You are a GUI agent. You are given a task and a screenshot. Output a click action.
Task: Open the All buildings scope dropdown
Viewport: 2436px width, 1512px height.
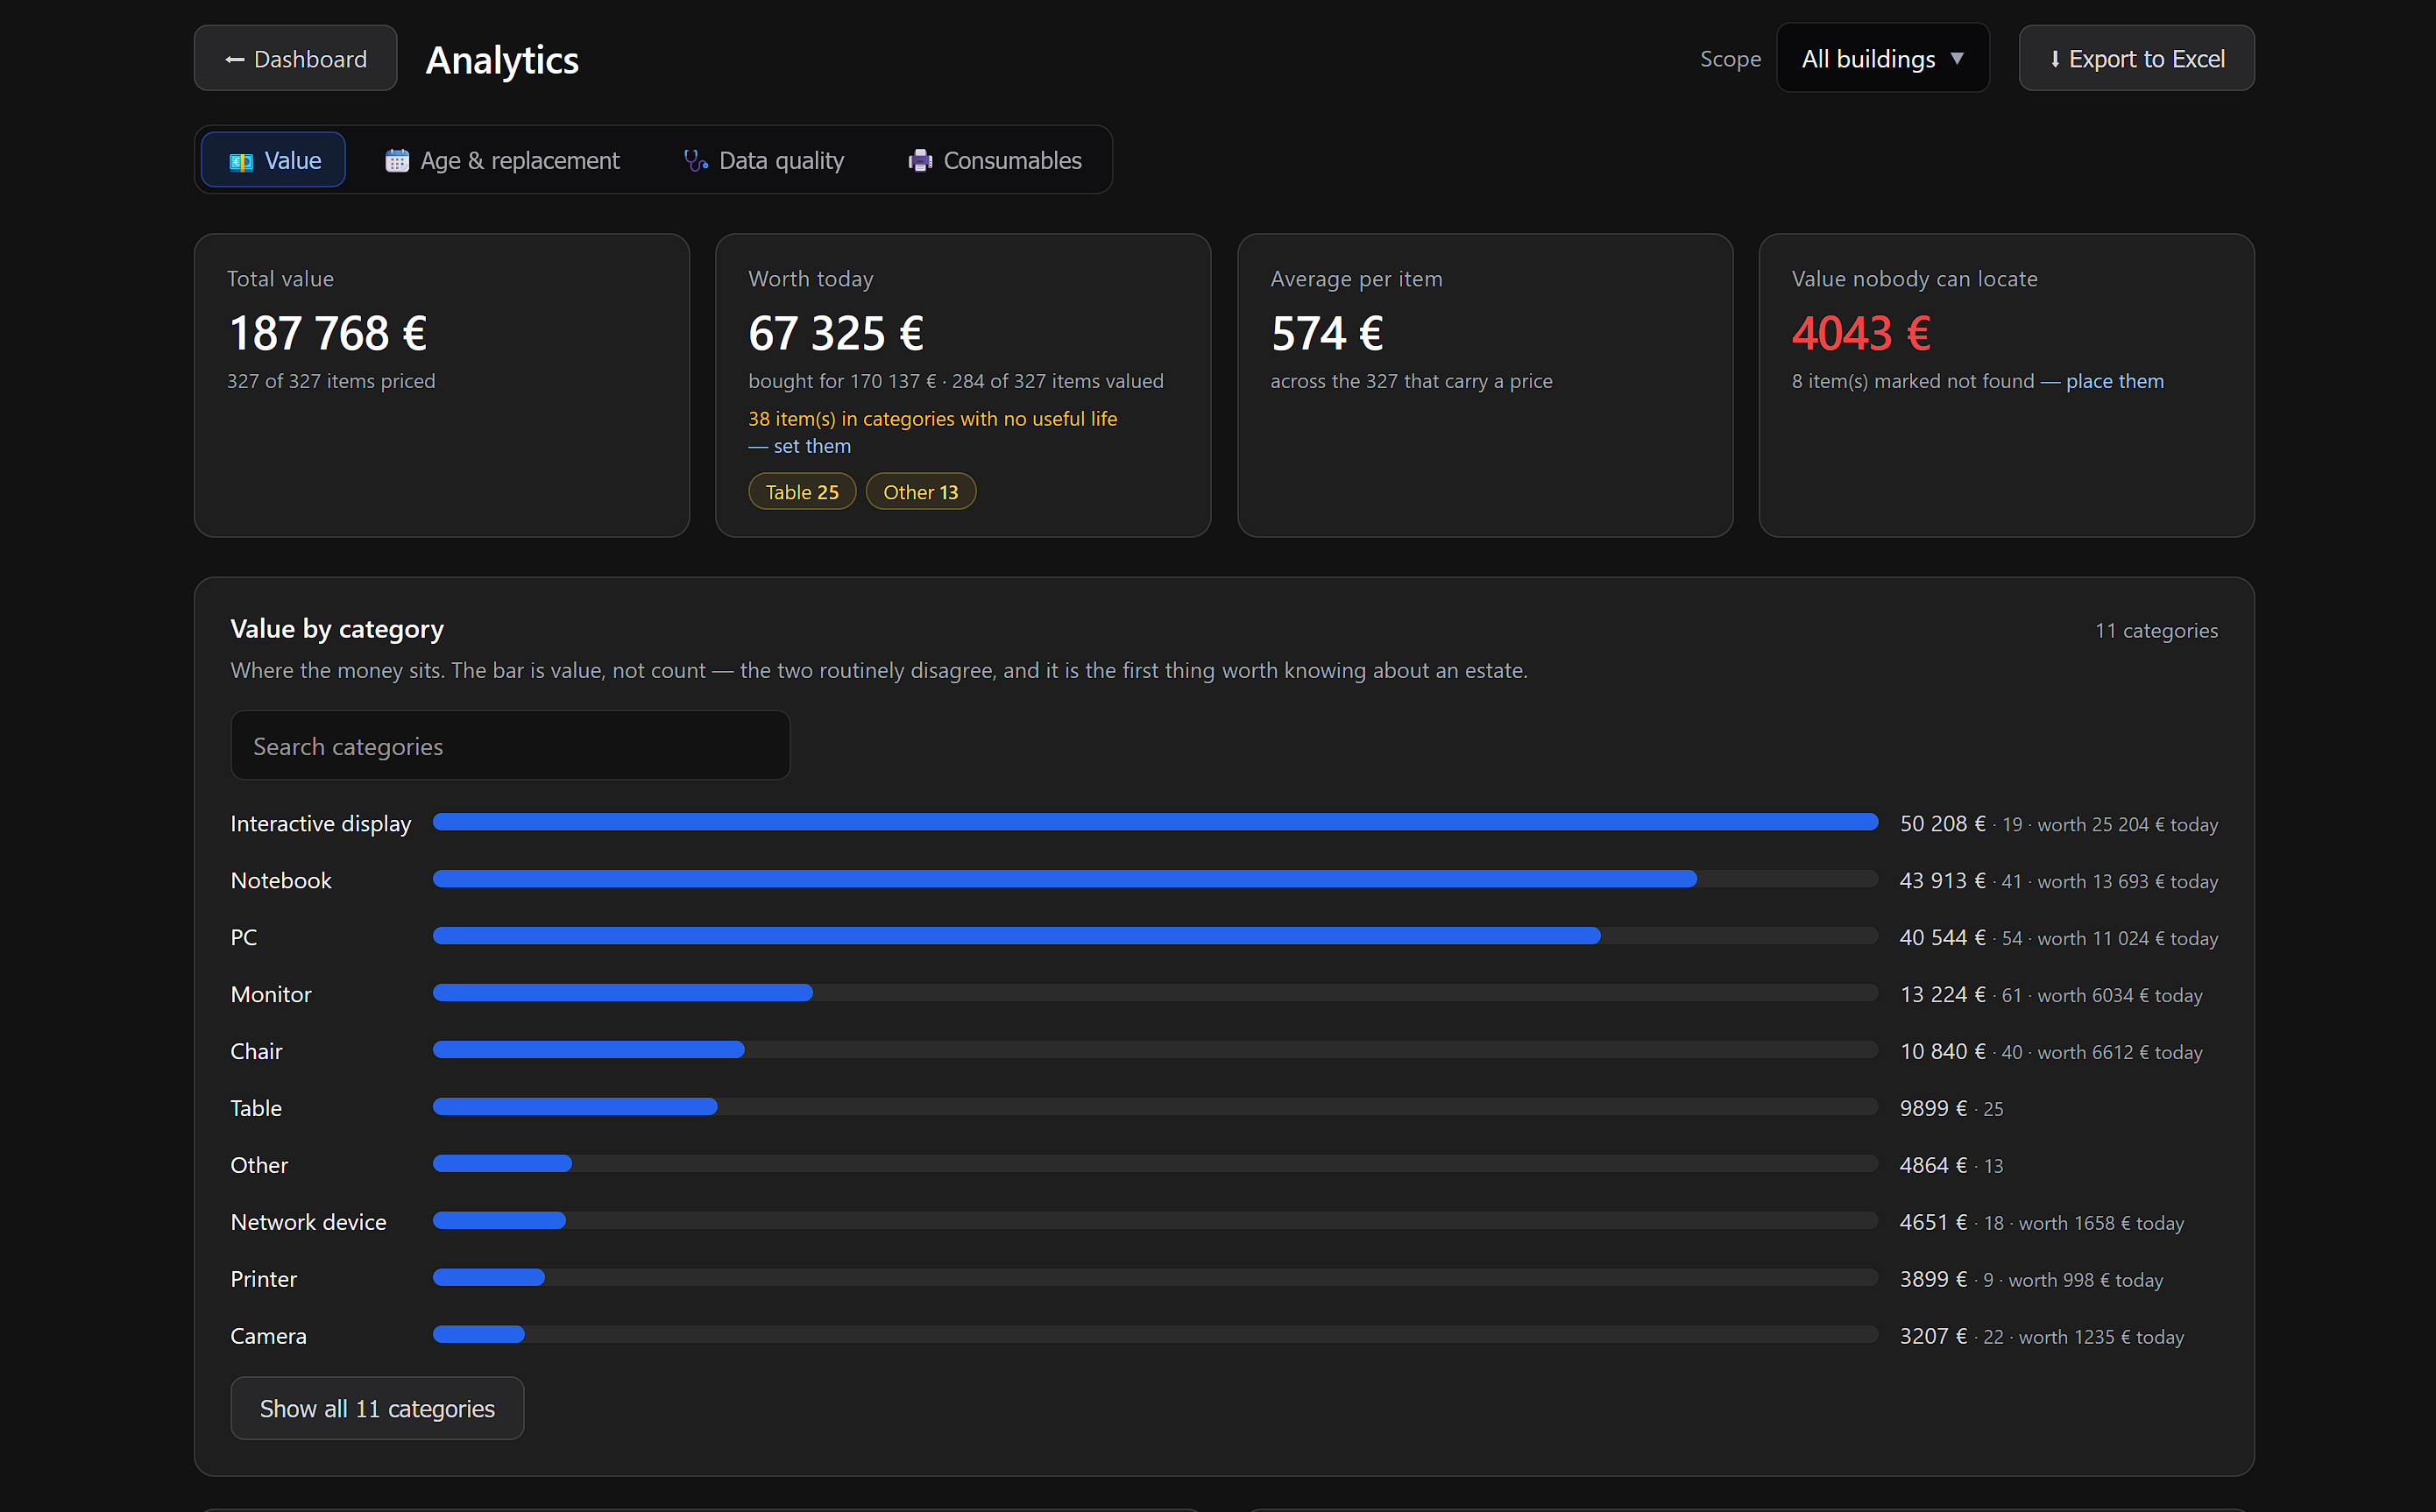(1882, 59)
